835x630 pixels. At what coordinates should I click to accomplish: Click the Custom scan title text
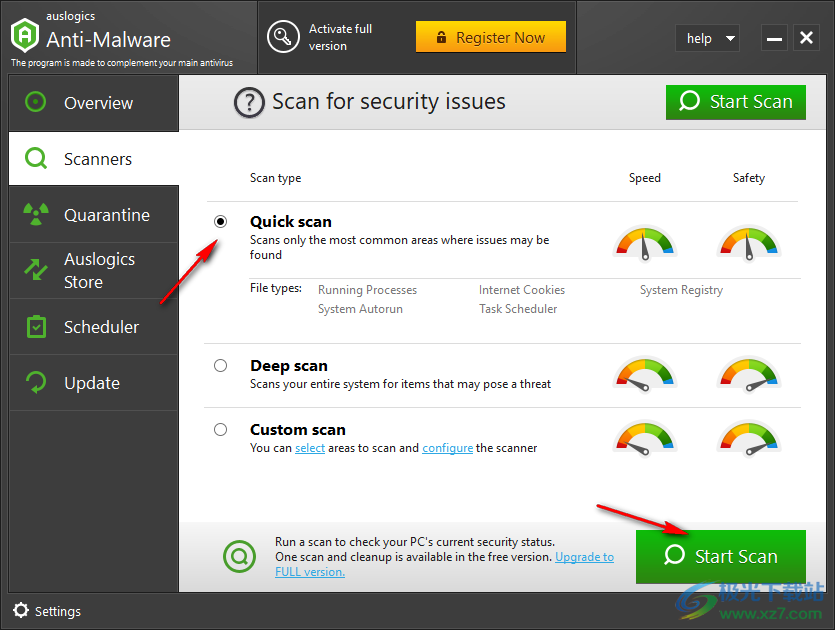click(x=298, y=430)
